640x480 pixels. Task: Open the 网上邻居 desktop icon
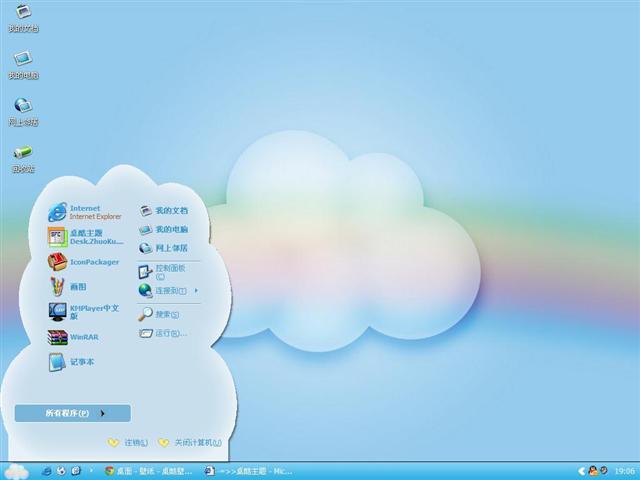pos(23,112)
